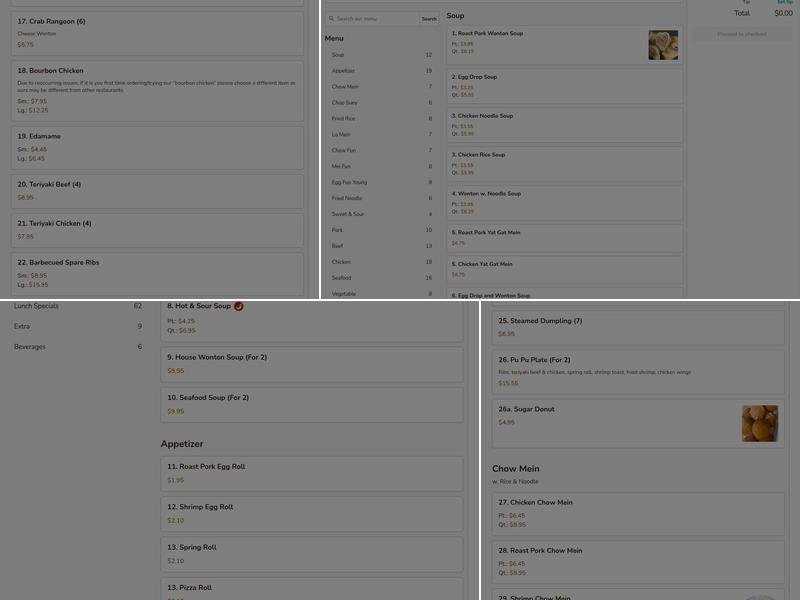Viewport: 800px width, 600px height.
Task: Click the Set tip link
Action: pyautogui.click(x=785, y=3)
